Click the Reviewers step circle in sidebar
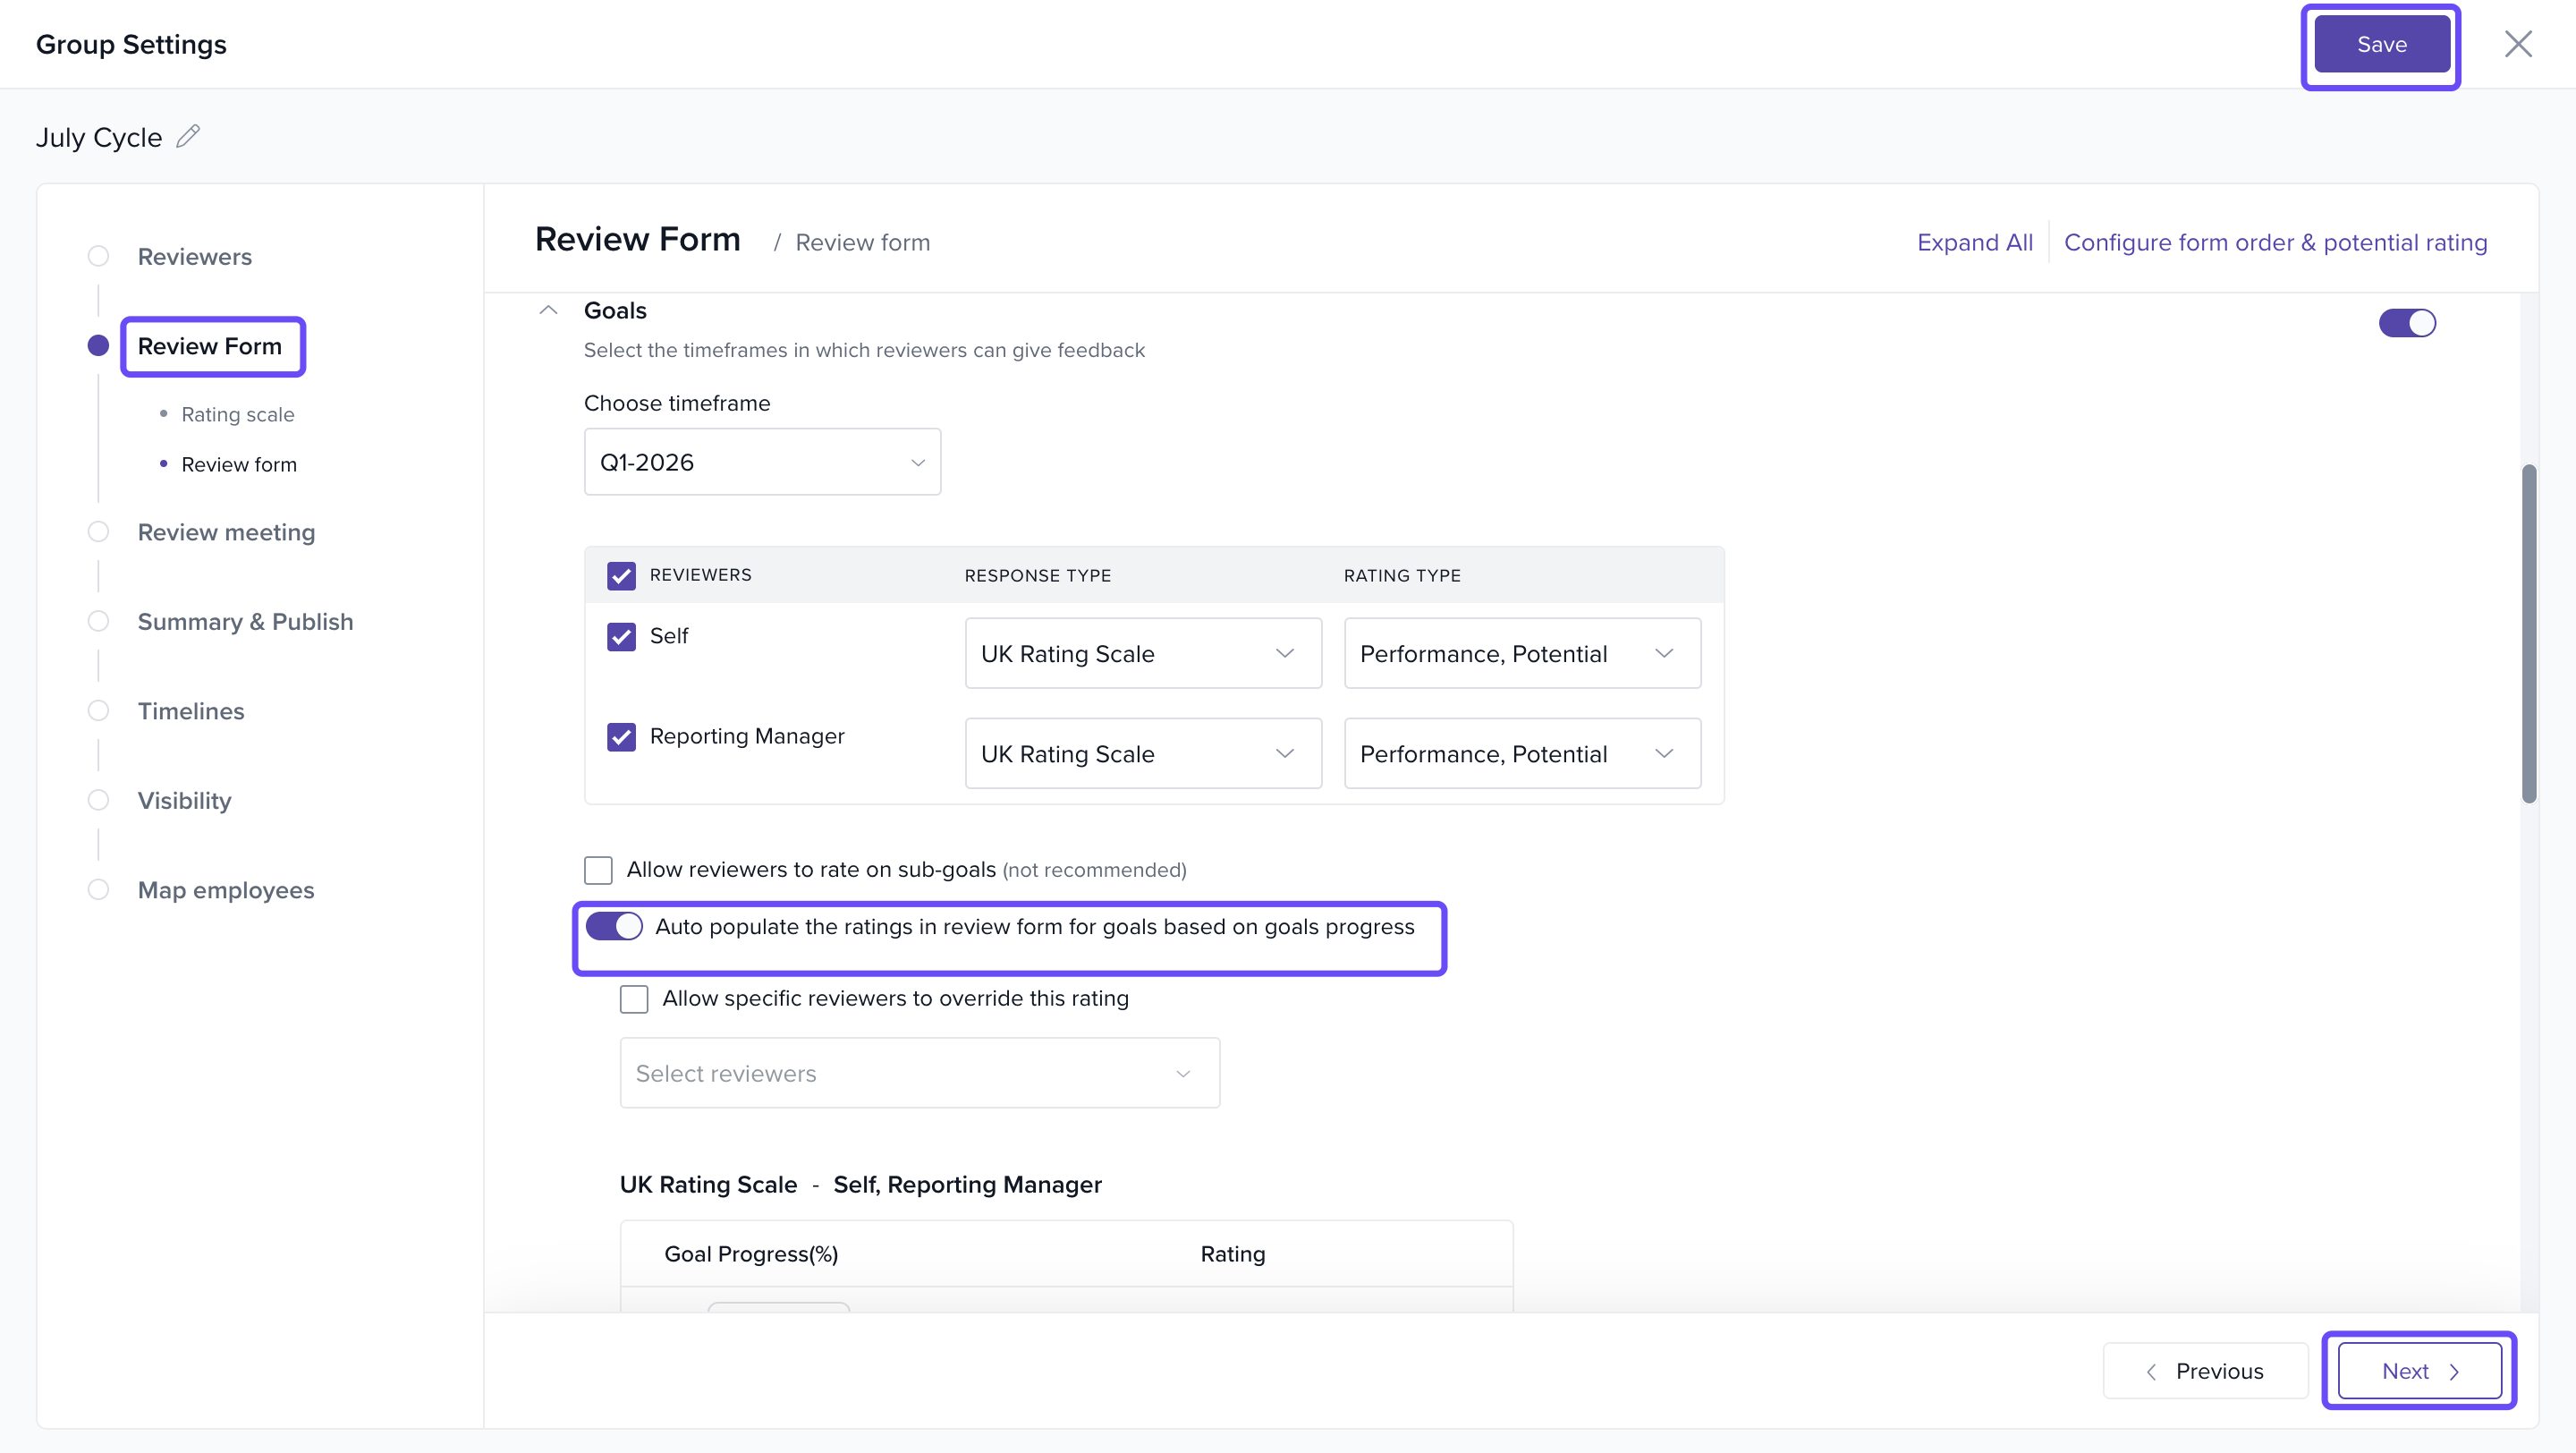Screen dimensions: 2576x1453 pyautogui.click(x=98, y=256)
